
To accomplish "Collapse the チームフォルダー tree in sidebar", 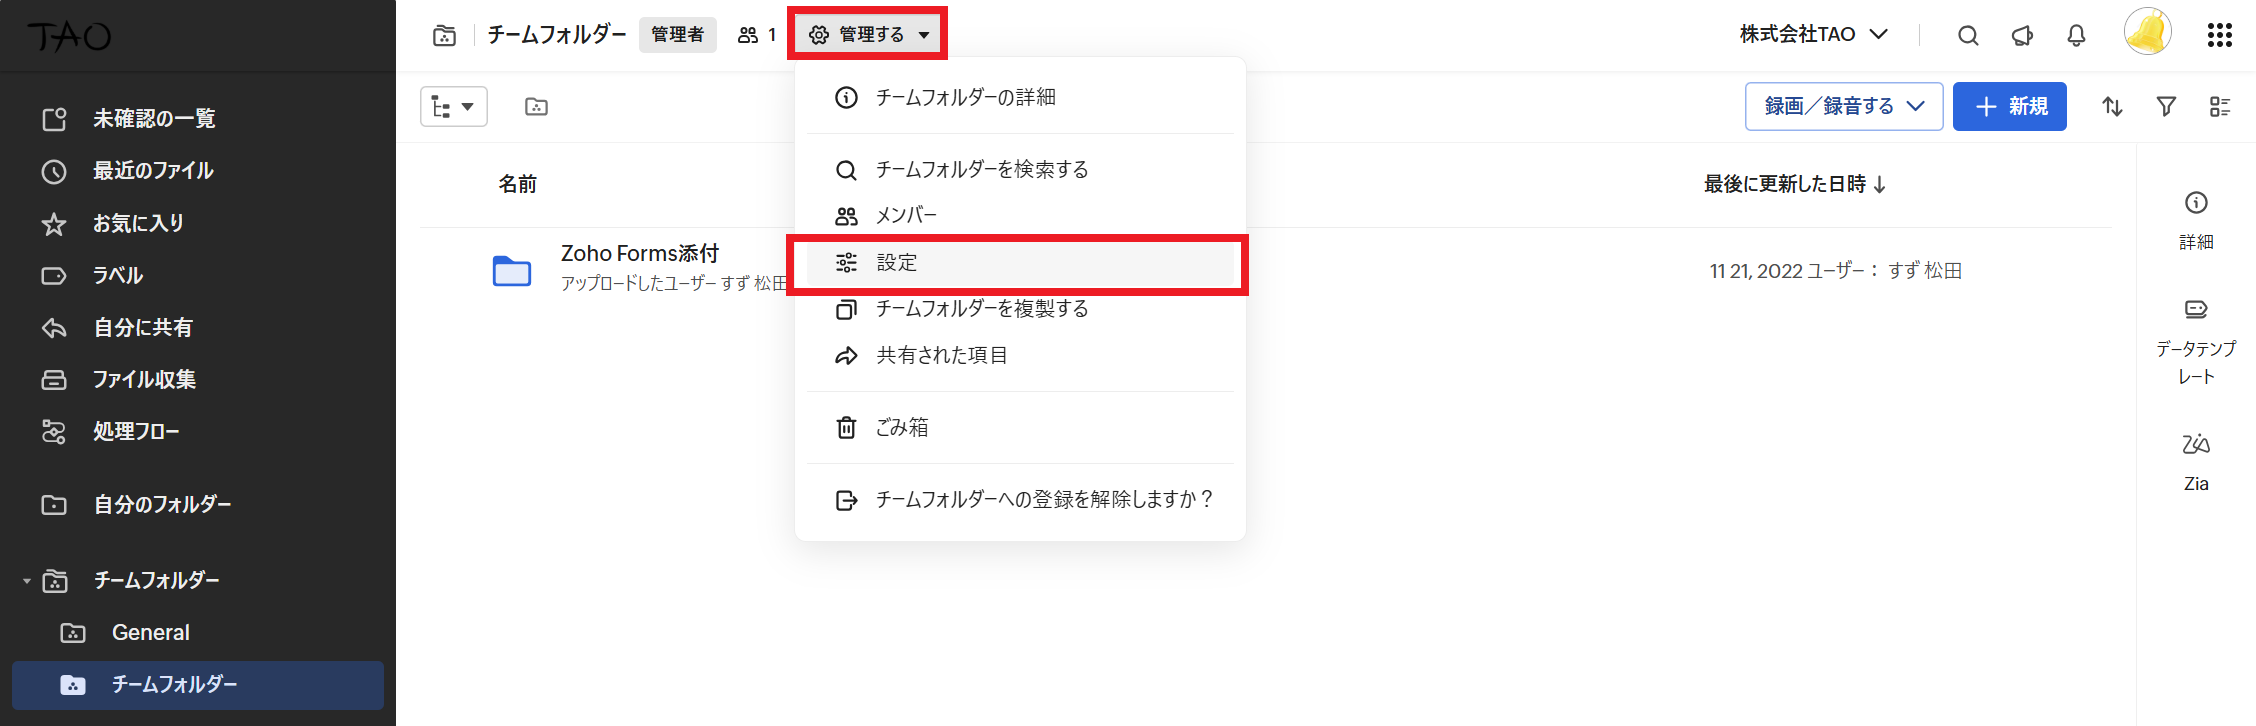I will click(27, 581).
